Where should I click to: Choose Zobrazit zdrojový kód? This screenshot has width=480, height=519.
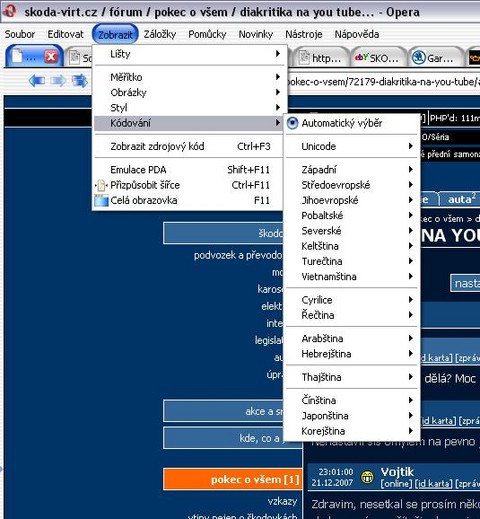click(190, 146)
